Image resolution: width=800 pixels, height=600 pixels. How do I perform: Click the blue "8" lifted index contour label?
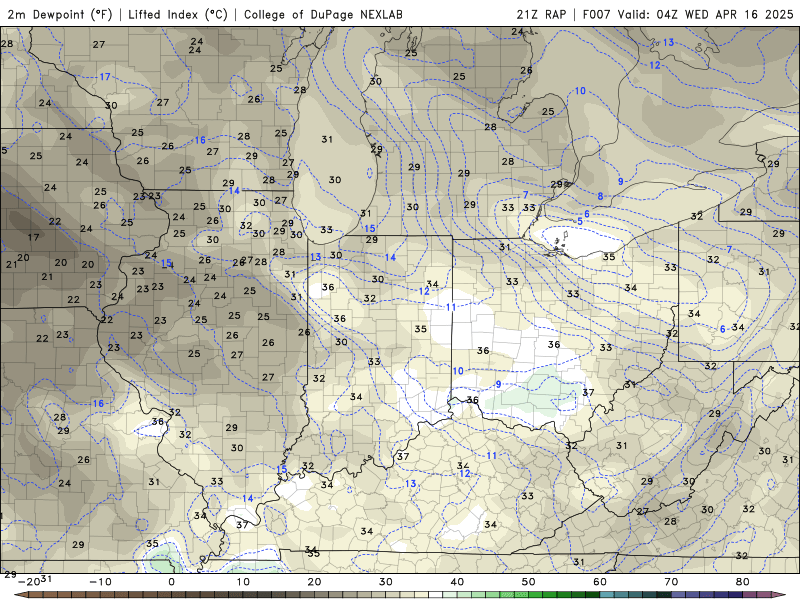pos(601,196)
